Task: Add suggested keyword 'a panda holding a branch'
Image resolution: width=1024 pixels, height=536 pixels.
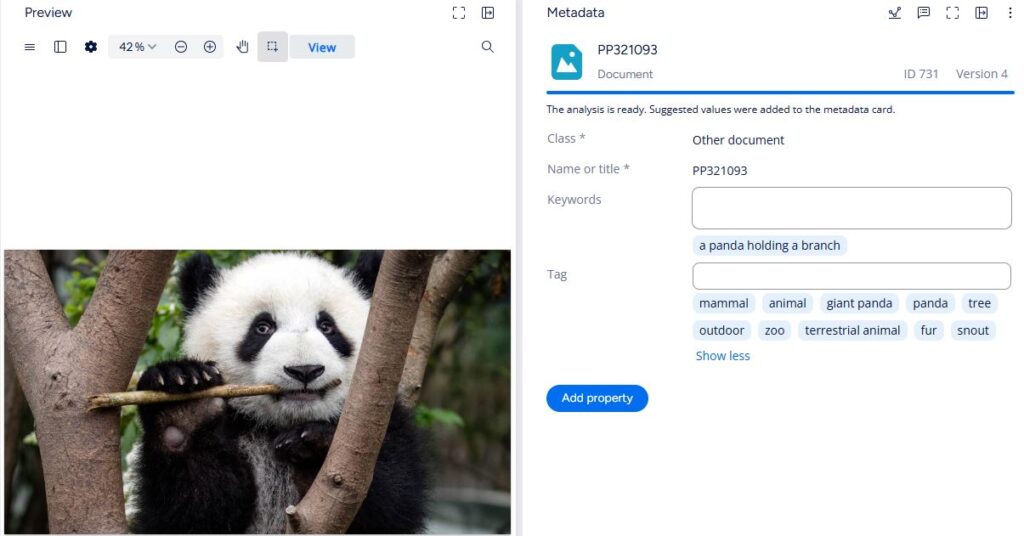Action: point(769,245)
